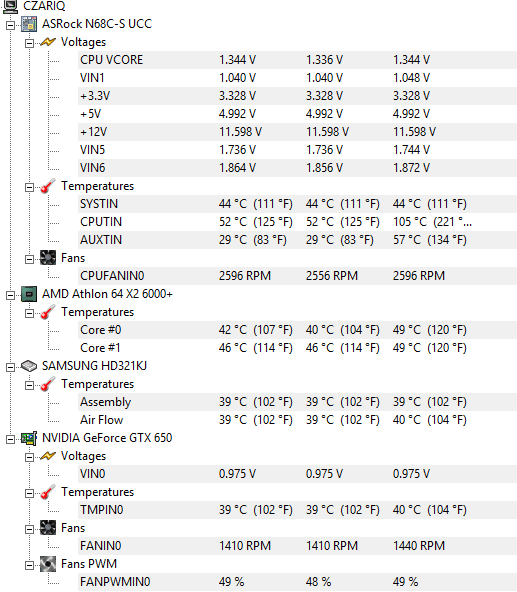This screenshot has height=592, width=517.
Task: Click the thermometer icon under AMD Athlon
Action: 48,312
